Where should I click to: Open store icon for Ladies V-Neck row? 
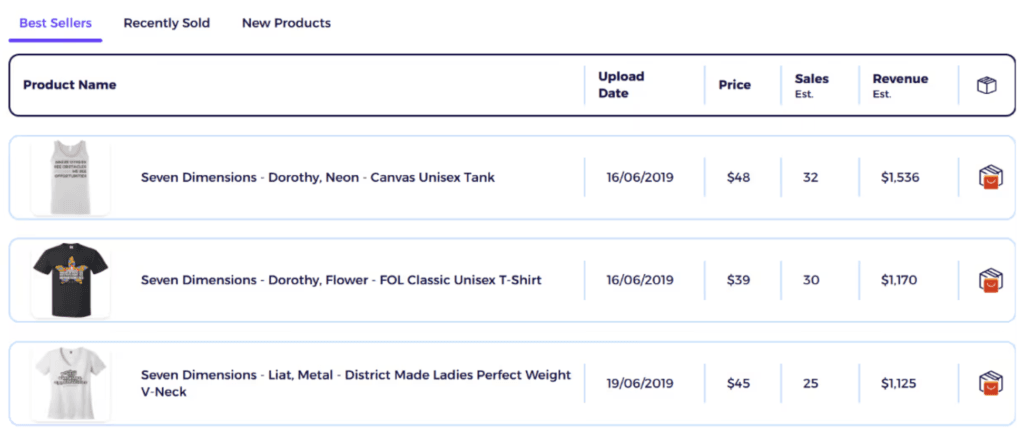pos(990,383)
